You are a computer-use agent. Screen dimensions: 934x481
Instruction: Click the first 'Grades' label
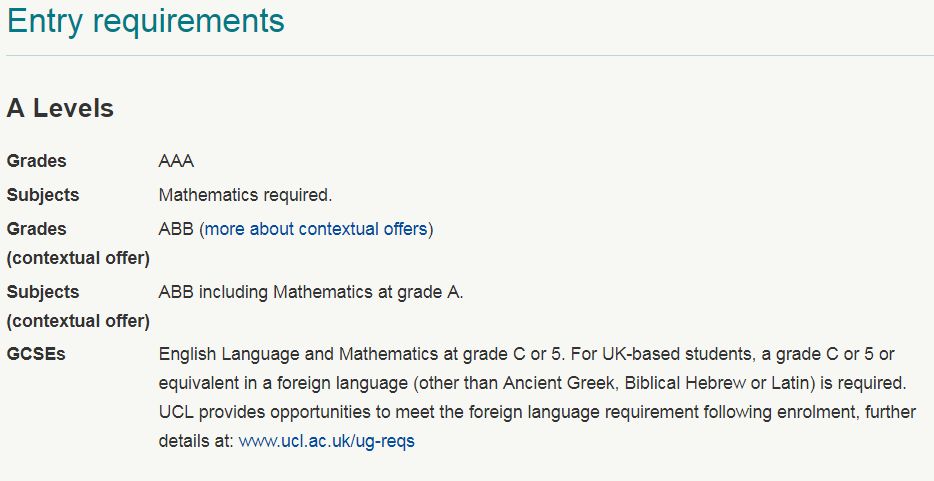(x=36, y=161)
